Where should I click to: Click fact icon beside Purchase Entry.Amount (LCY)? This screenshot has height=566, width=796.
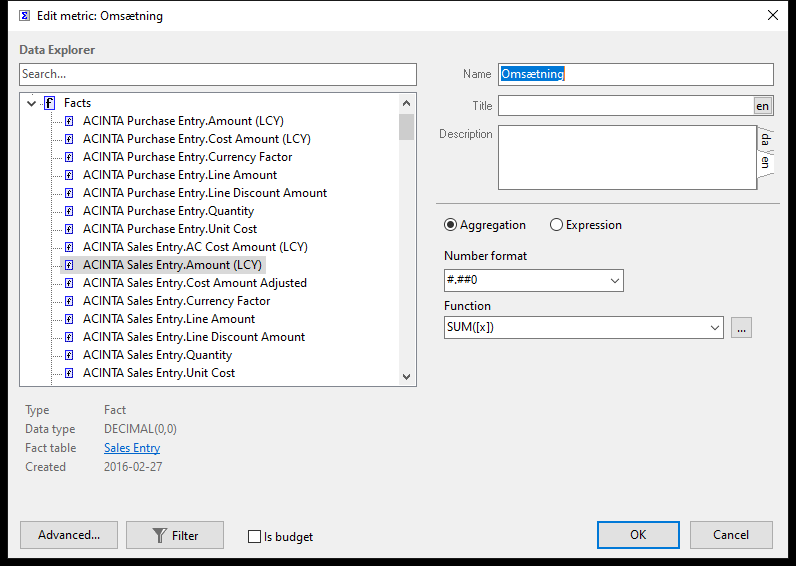coord(69,121)
